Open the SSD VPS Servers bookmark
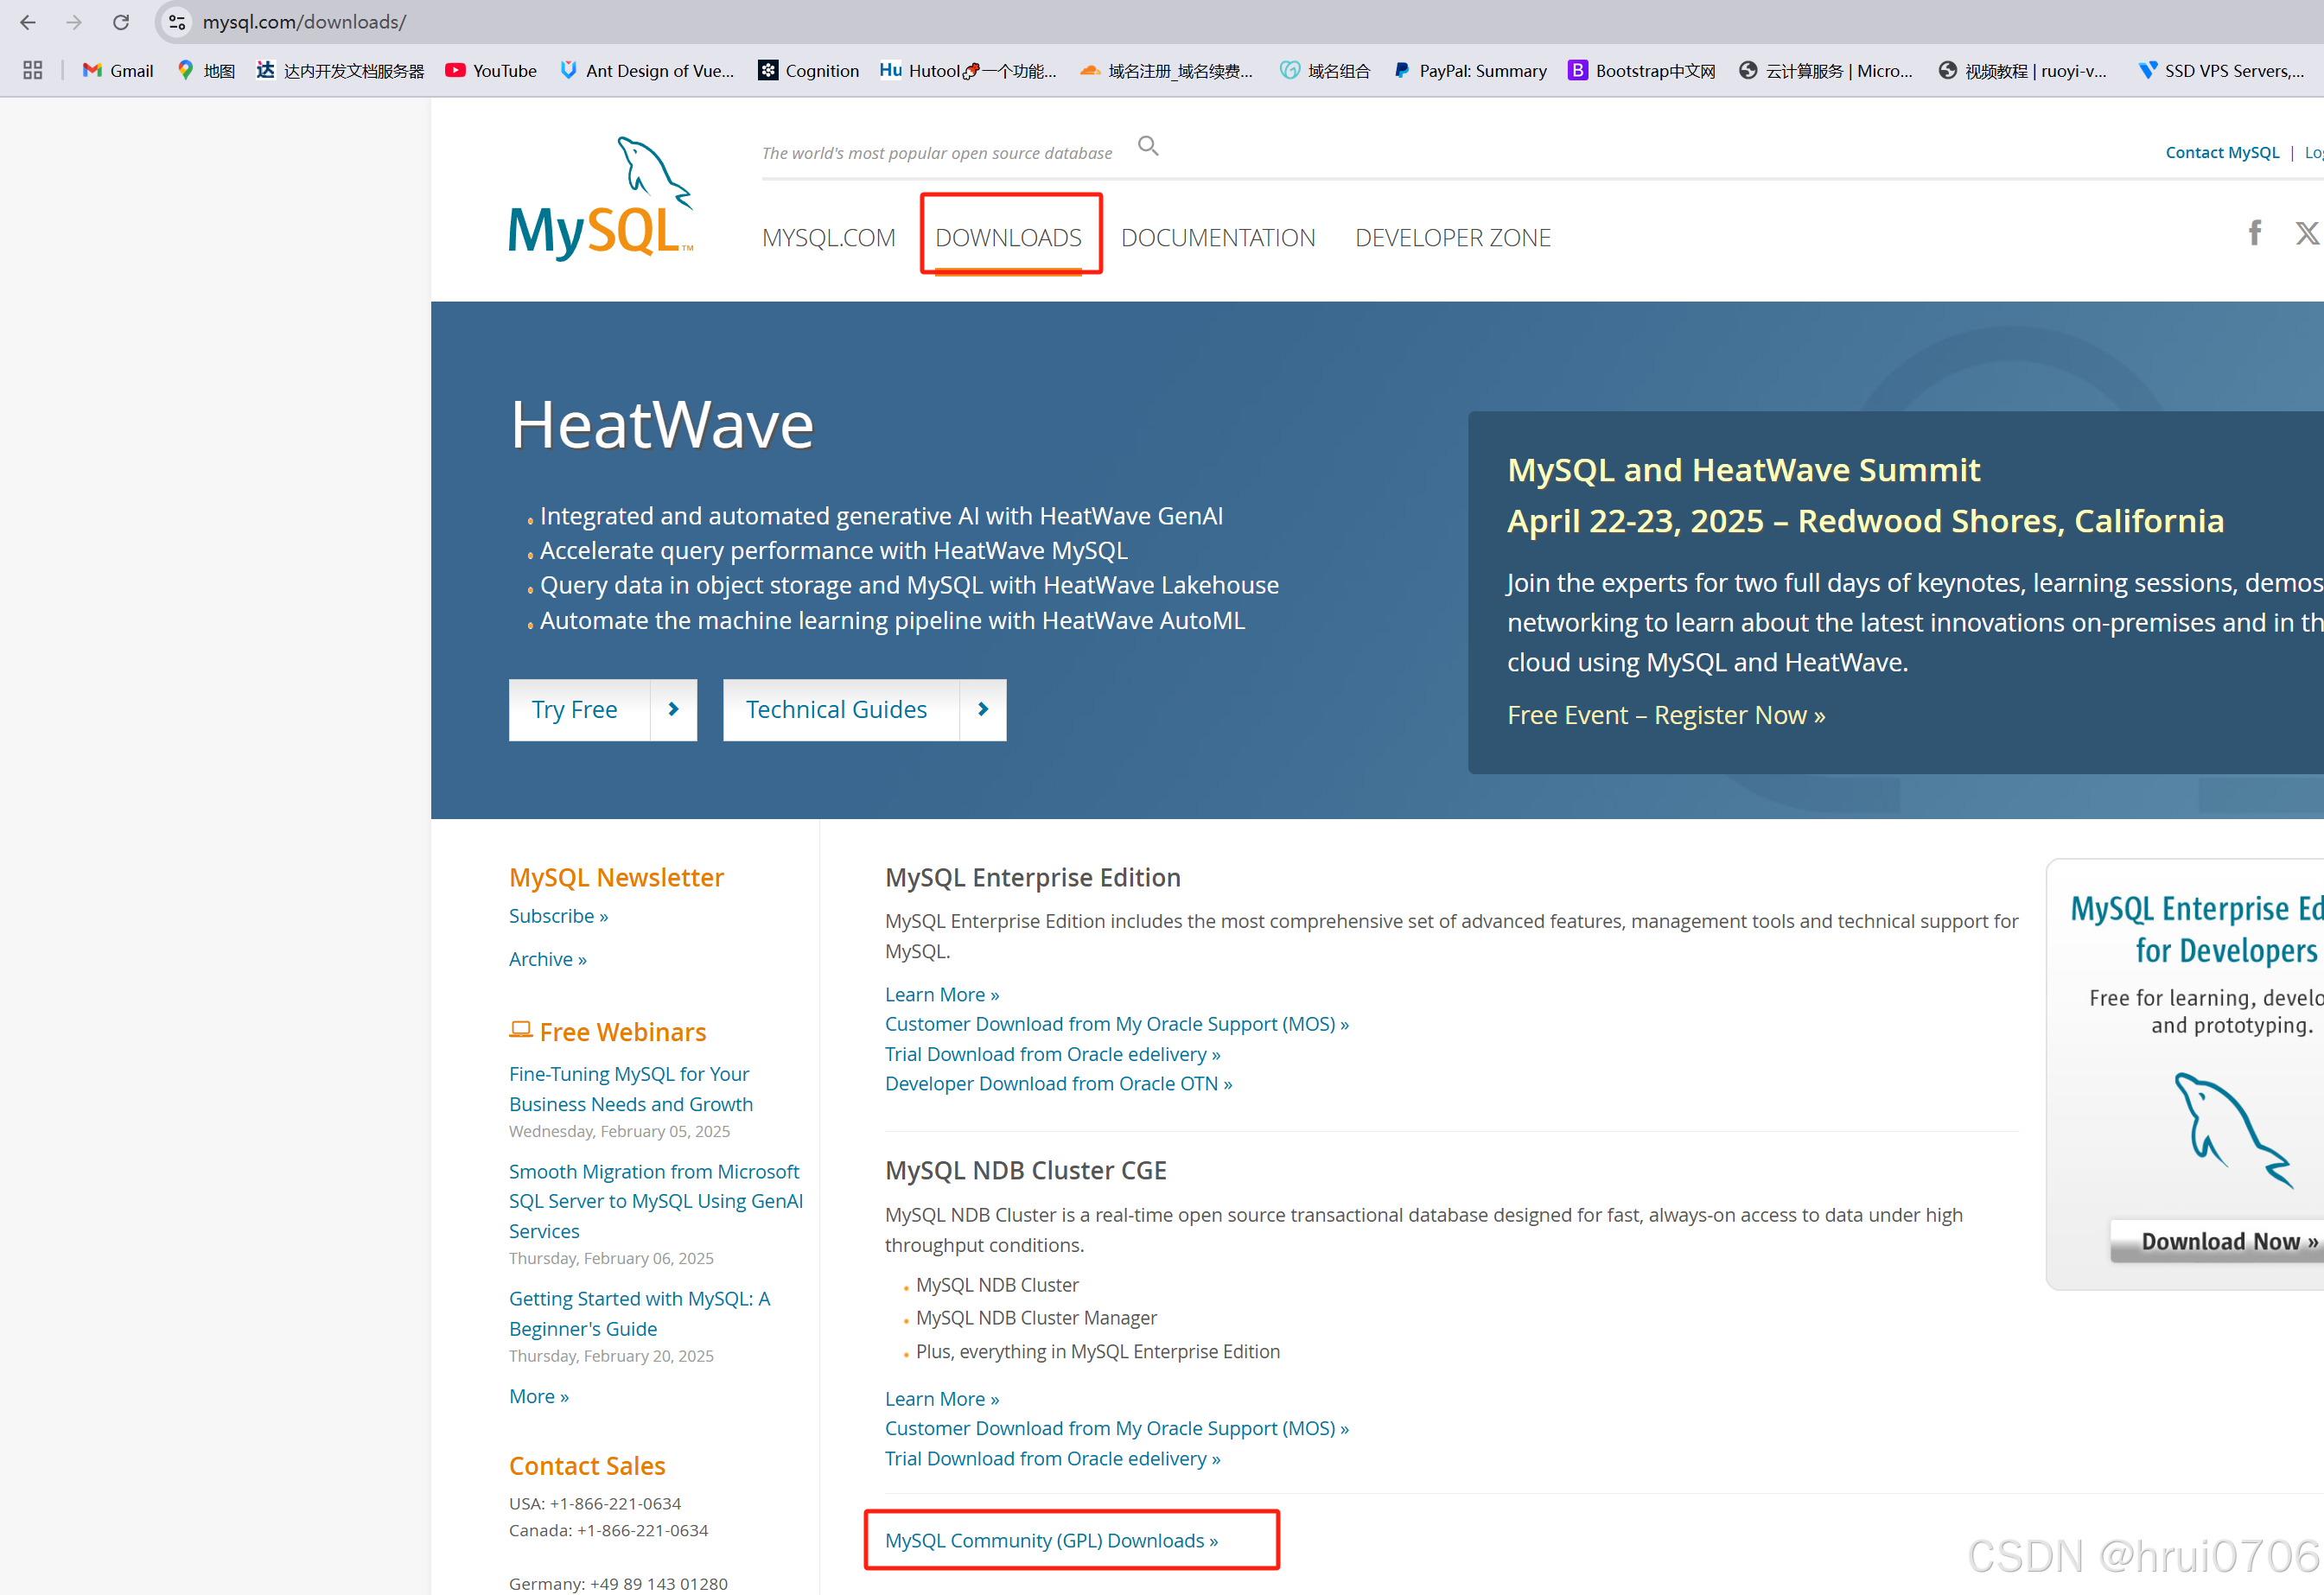The height and width of the screenshot is (1595, 2324). 2221,70
